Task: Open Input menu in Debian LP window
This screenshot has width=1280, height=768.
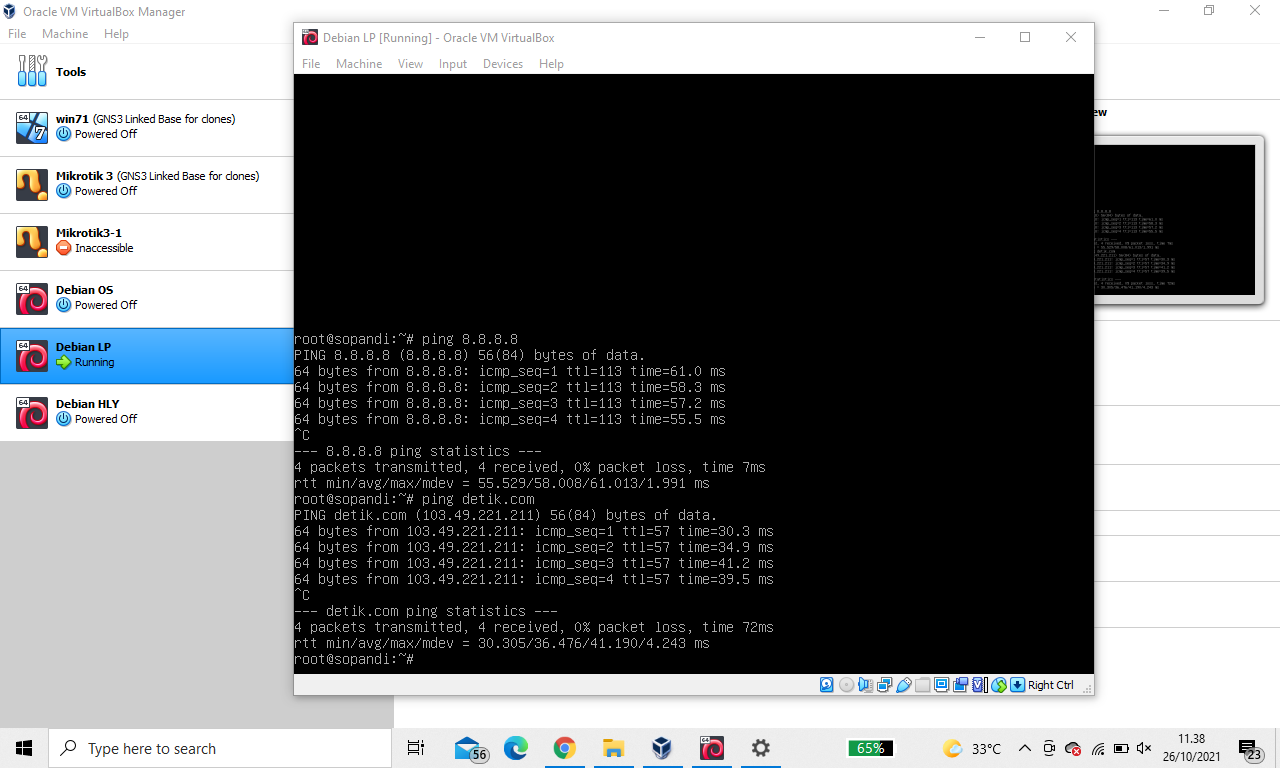Action: pos(453,64)
